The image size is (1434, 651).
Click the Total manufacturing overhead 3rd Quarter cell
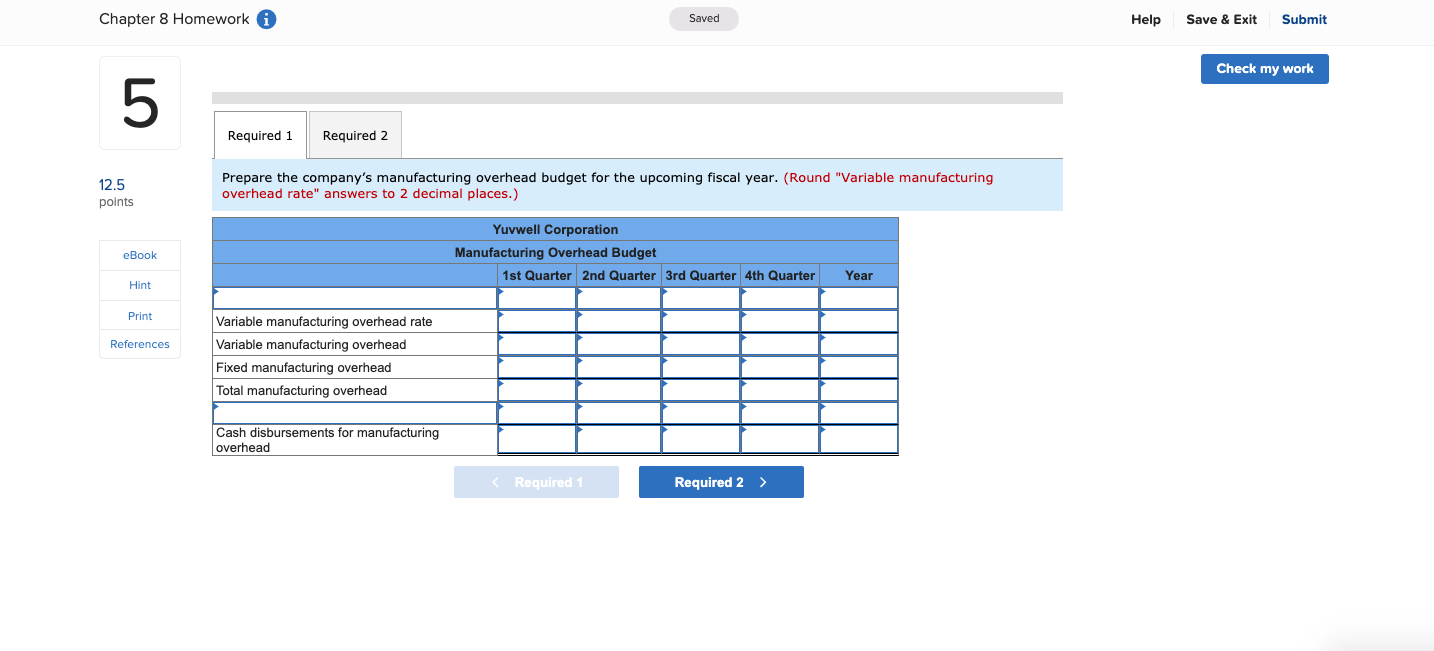click(700, 390)
